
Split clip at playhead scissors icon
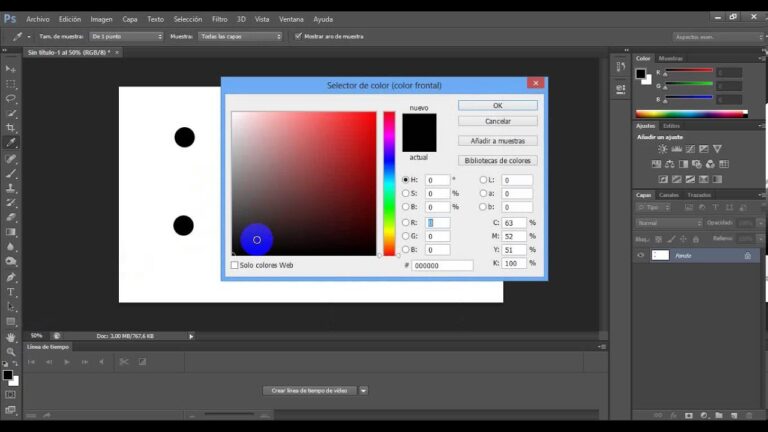(124, 362)
